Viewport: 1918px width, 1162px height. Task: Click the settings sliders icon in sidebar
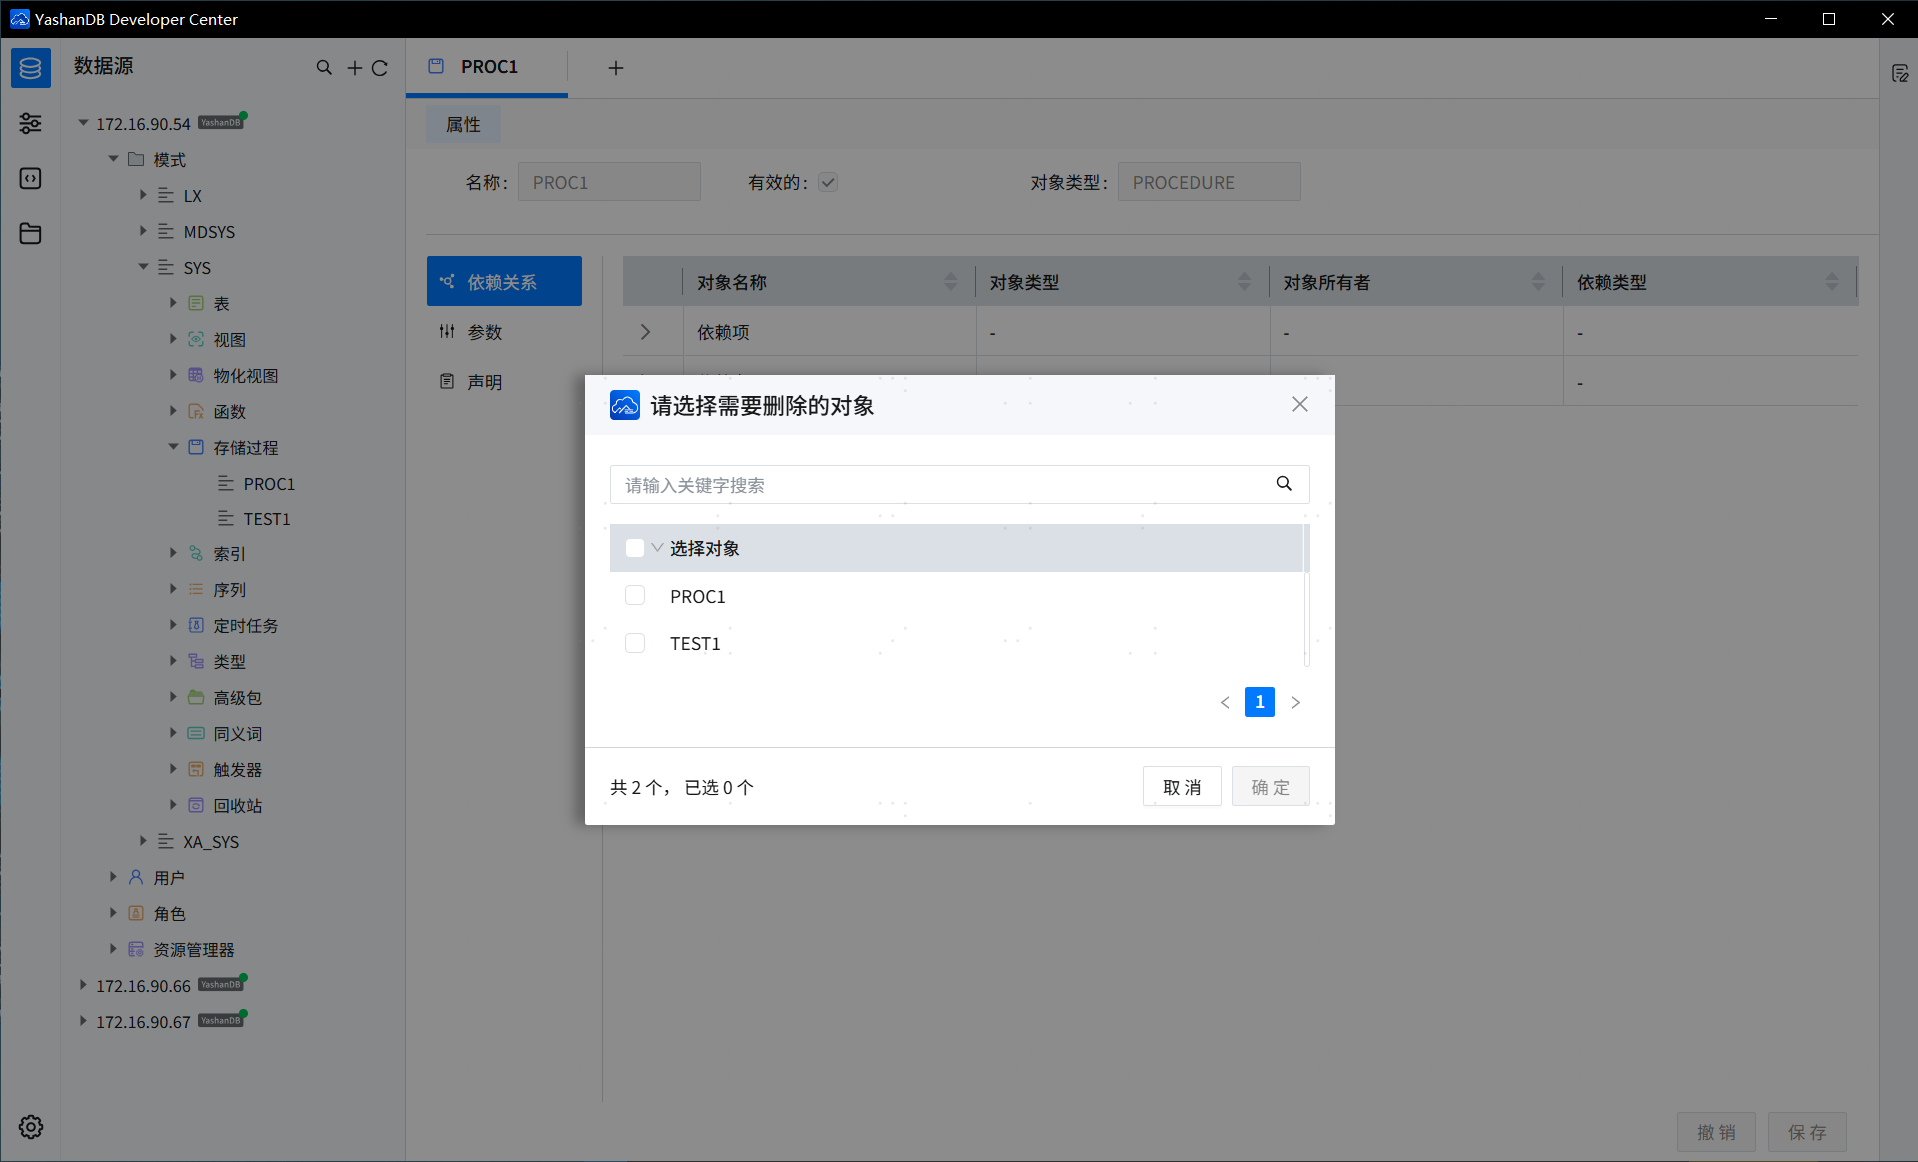click(x=30, y=123)
